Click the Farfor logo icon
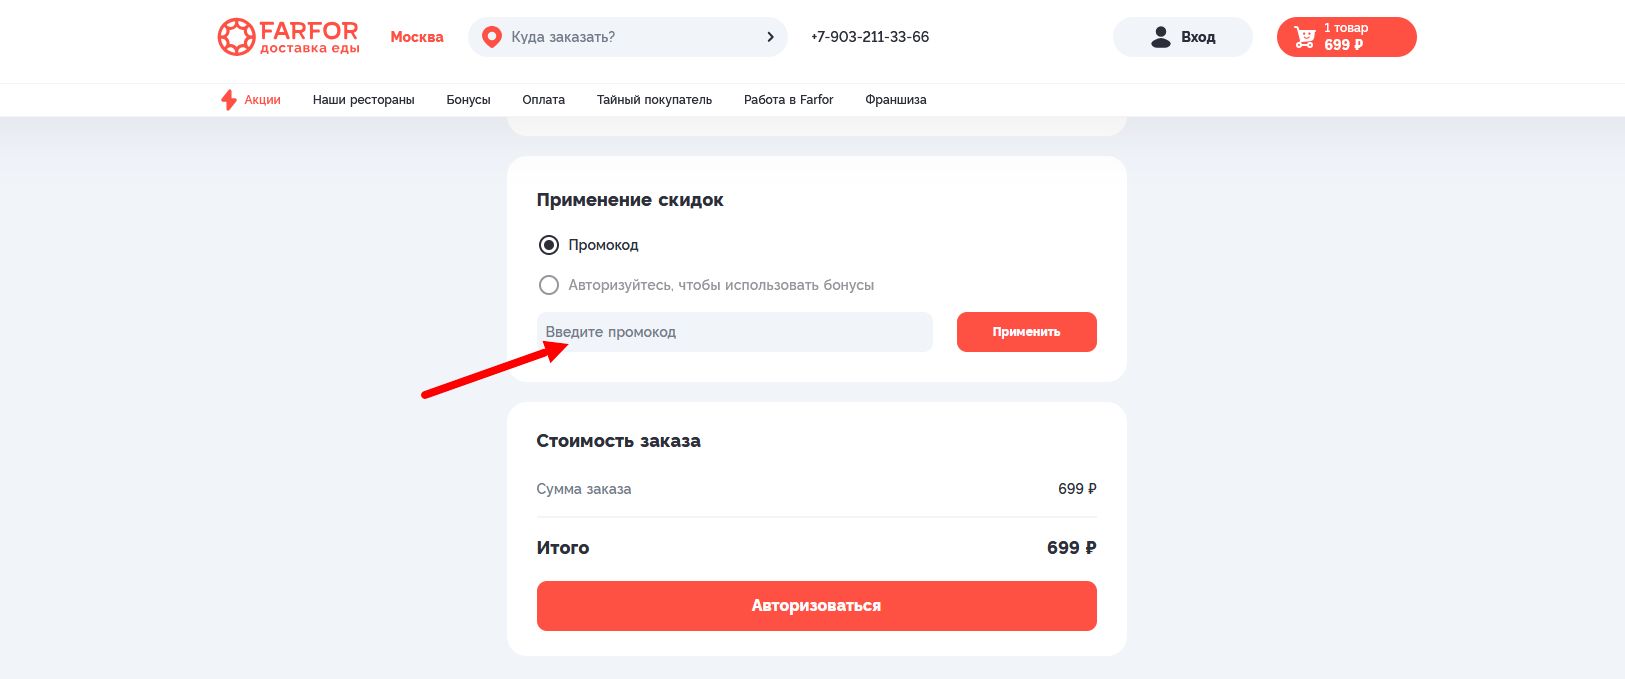Image resolution: width=1625 pixels, height=679 pixels. coord(236,36)
